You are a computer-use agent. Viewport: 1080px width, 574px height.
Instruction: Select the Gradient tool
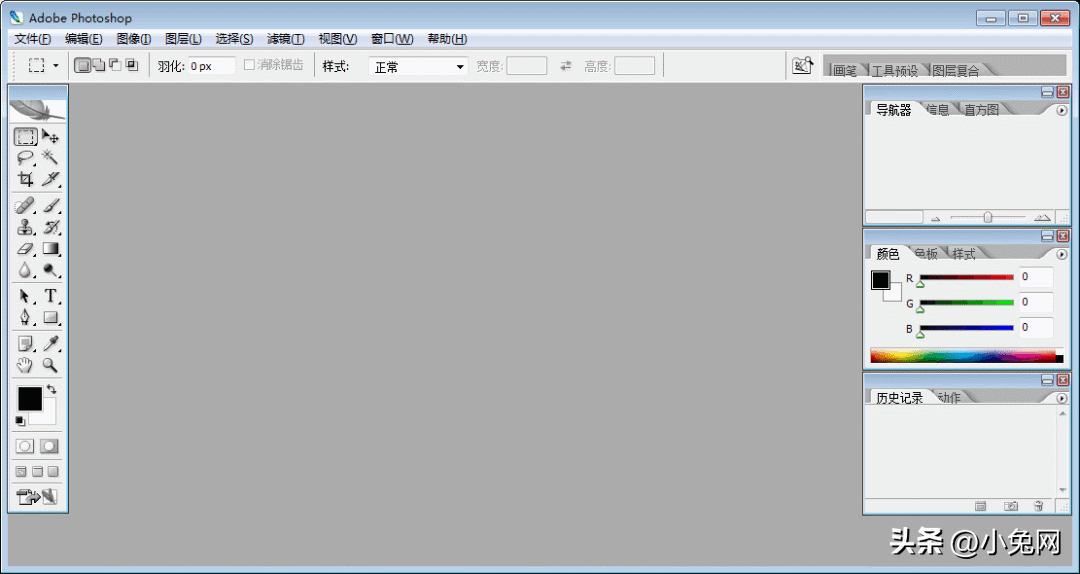50,248
